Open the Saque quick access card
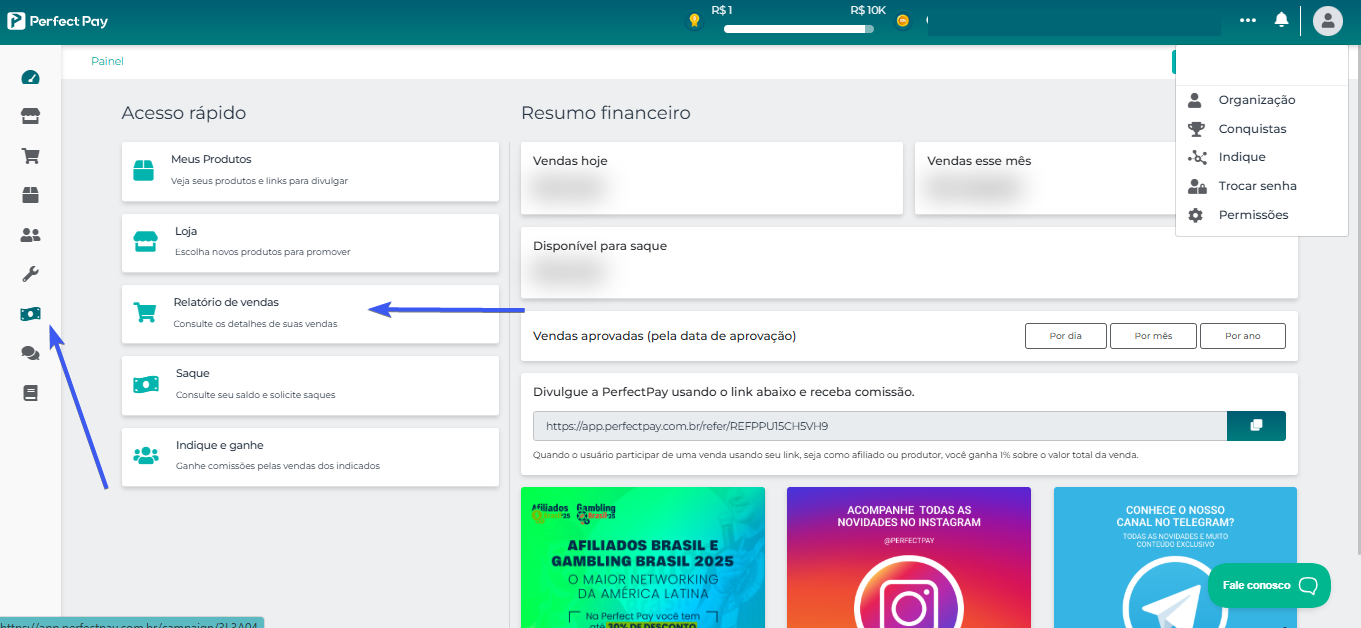 tap(310, 385)
